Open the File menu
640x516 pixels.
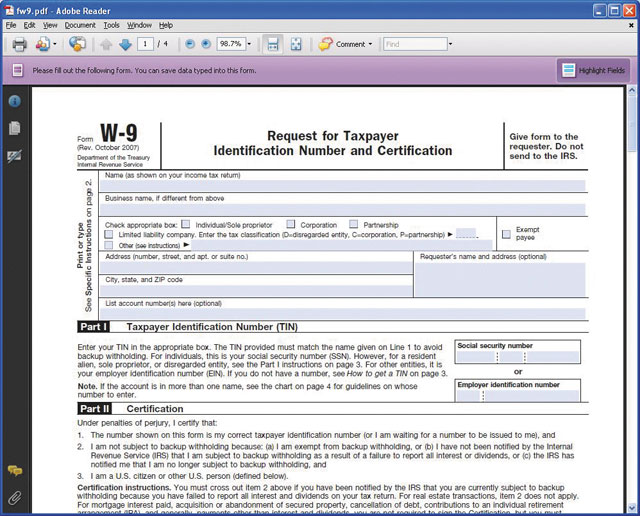(x=11, y=25)
